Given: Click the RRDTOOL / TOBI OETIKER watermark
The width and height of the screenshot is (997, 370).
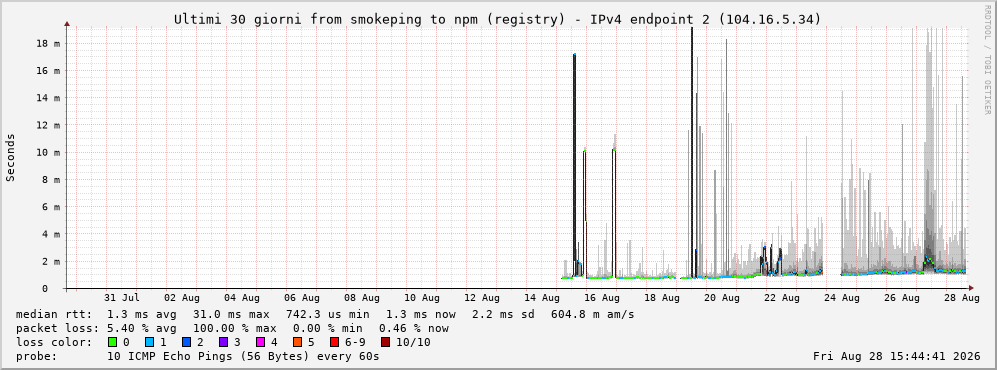Looking at the screenshot, I should tap(987, 60).
